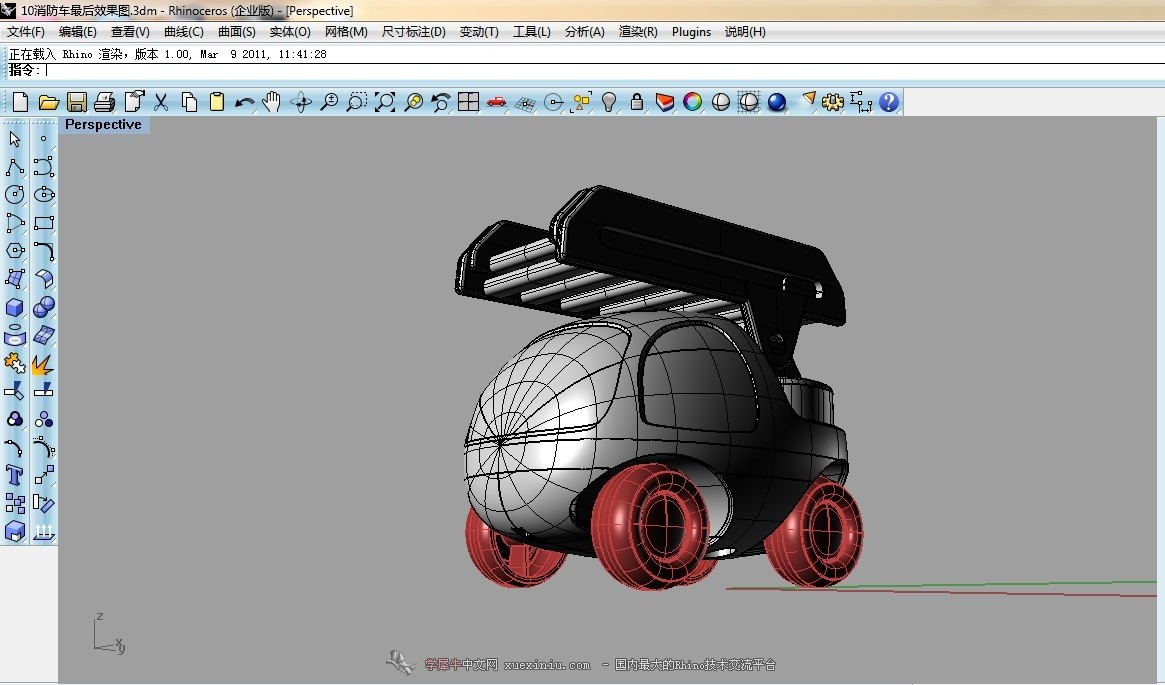The width and height of the screenshot is (1165, 685).
Task: Choose the Zoom Window magnifier
Action: coord(357,102)
